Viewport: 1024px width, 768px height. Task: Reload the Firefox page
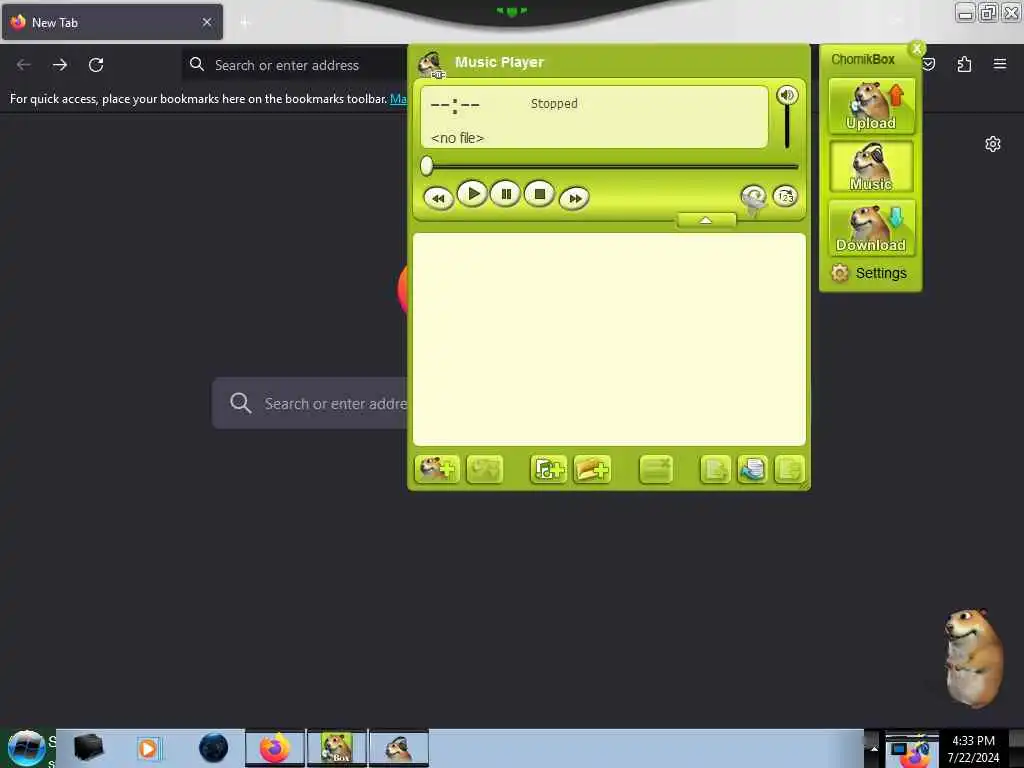(x=96, y=65)
